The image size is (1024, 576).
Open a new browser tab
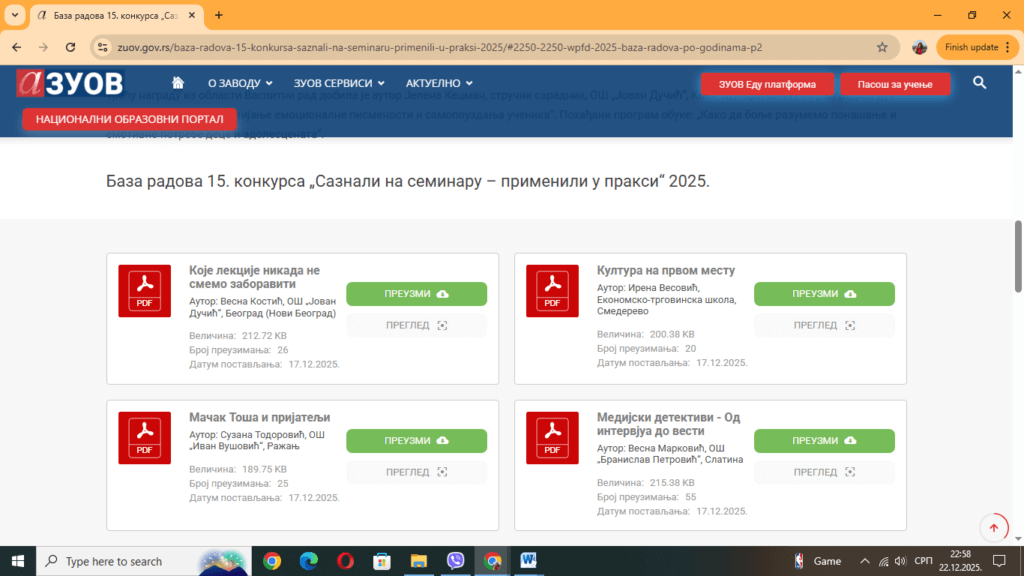pyautogui.click(x=219, y=15)
